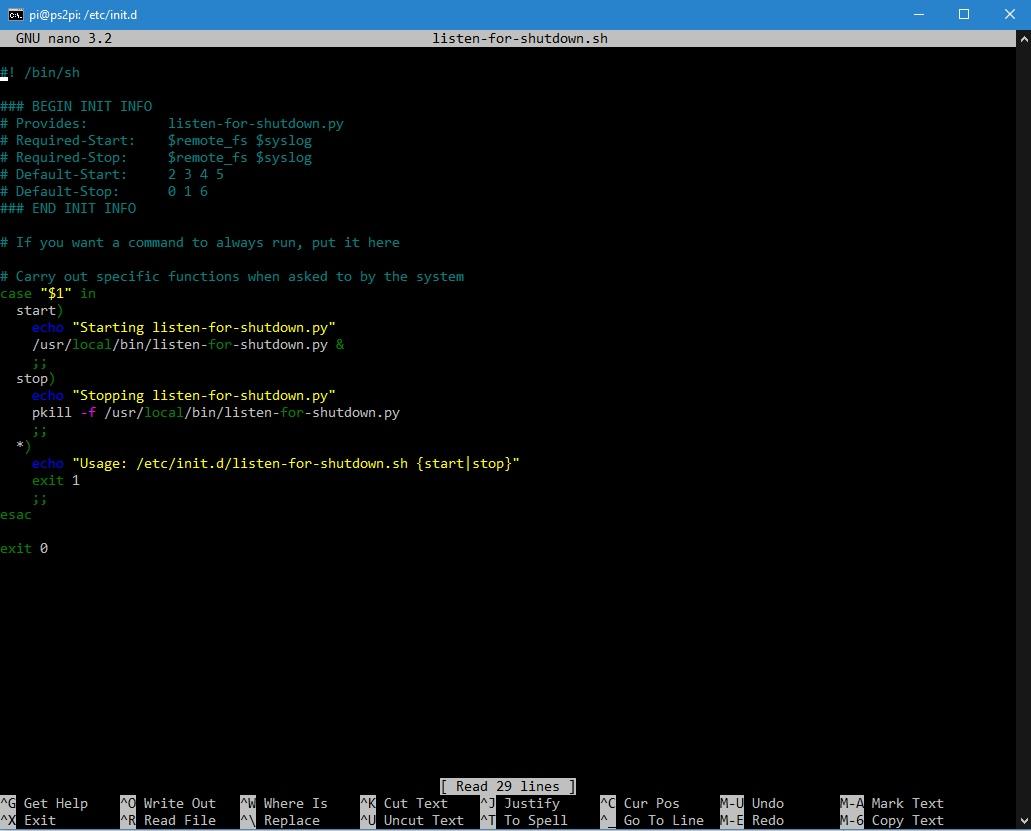Click the "Starting listen-for-shutdown.py" string
Screen dimensions: 1031x831
click(x=204, y=328)
